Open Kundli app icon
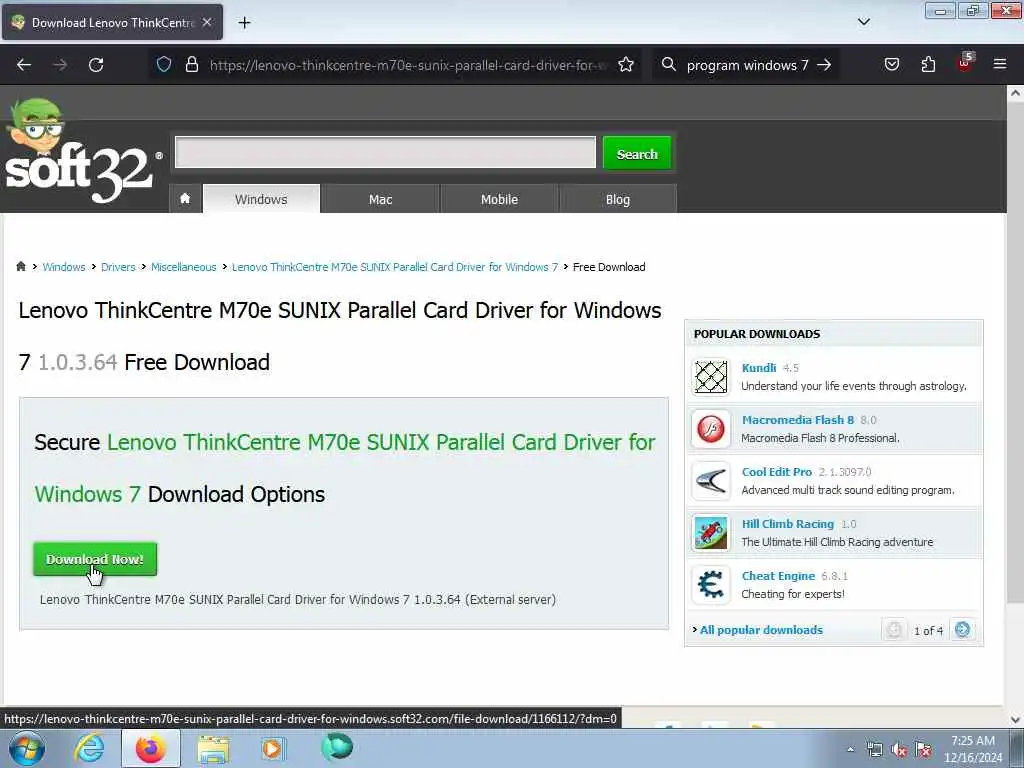 click(x=711, y=377)
